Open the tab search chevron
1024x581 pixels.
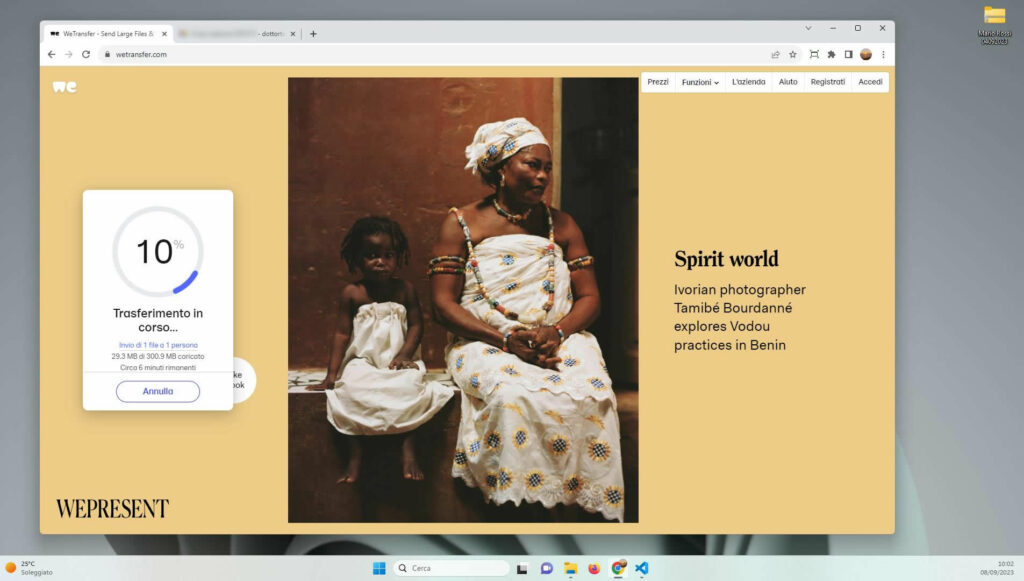[x=808, y=28]
